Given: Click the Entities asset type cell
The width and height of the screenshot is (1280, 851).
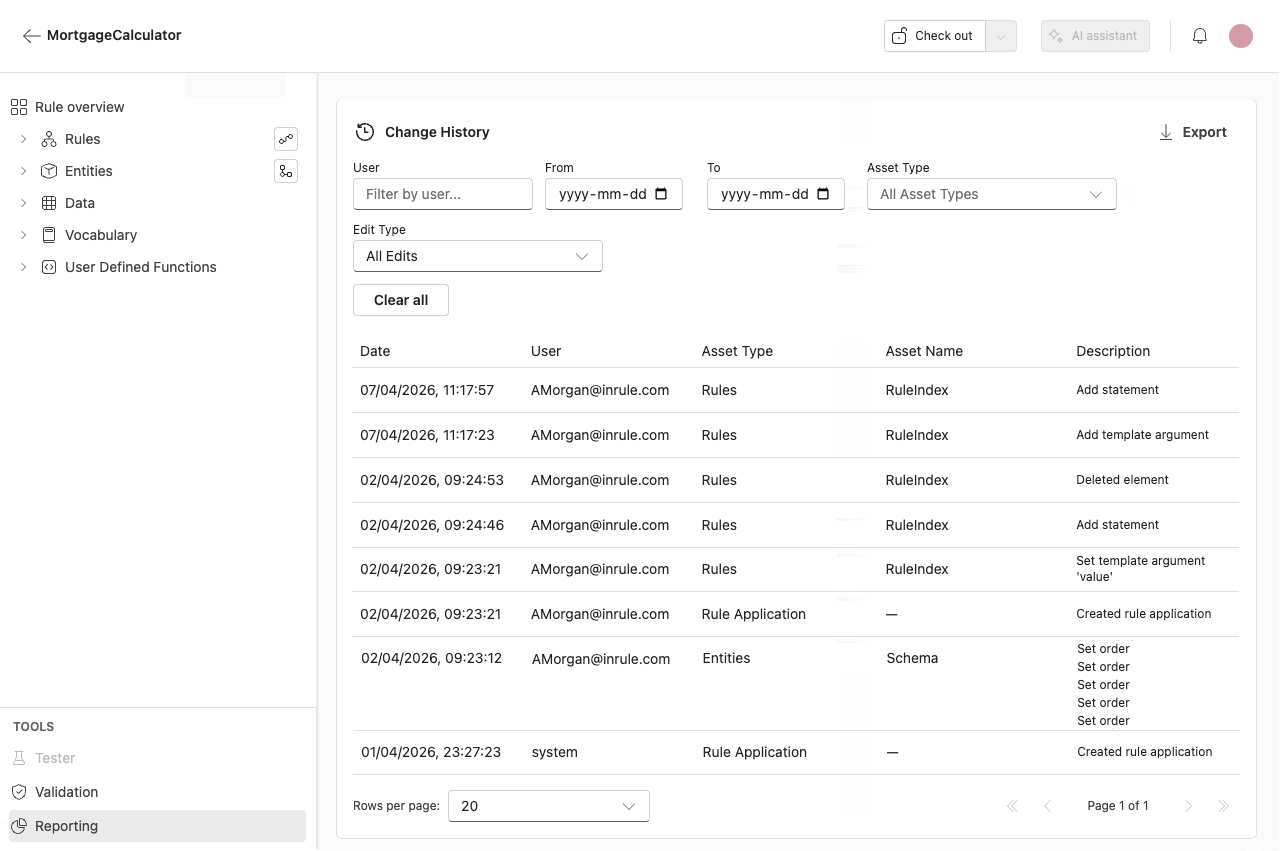Looking at the screenshot, I should pos(726,658).
